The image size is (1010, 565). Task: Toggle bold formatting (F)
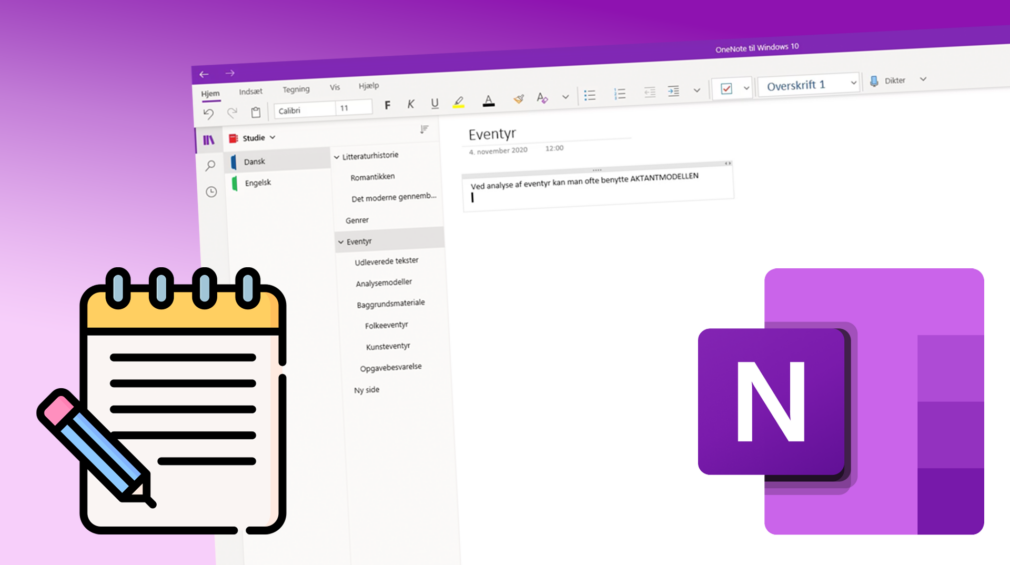point(387,105)
